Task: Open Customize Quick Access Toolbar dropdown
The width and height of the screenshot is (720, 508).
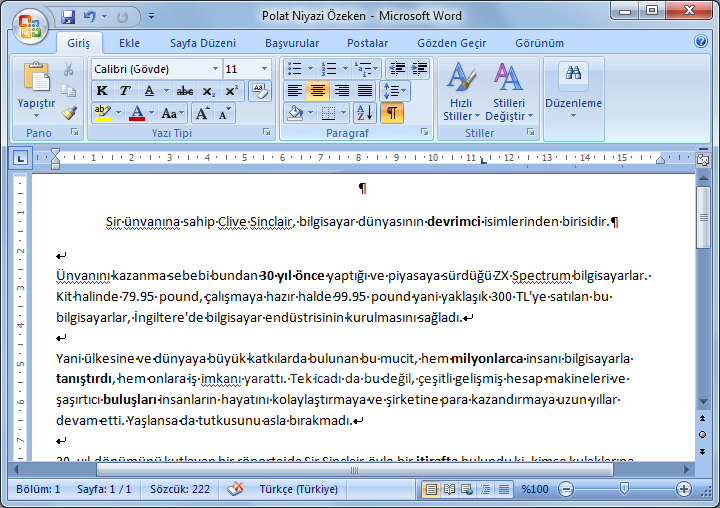Action: pos(151,17)
